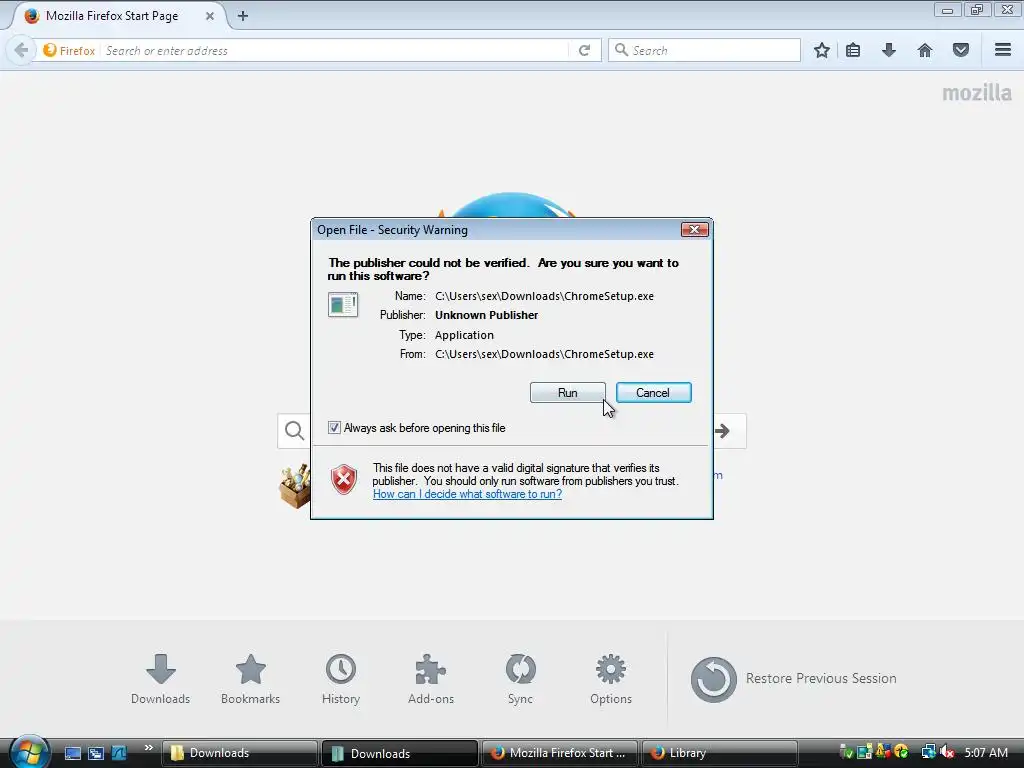Open the Pocket icon in the toolbar
Image resolution: width=1024 pixels, height=768 pixels.
pyautogui.click(x=961, y=50)
